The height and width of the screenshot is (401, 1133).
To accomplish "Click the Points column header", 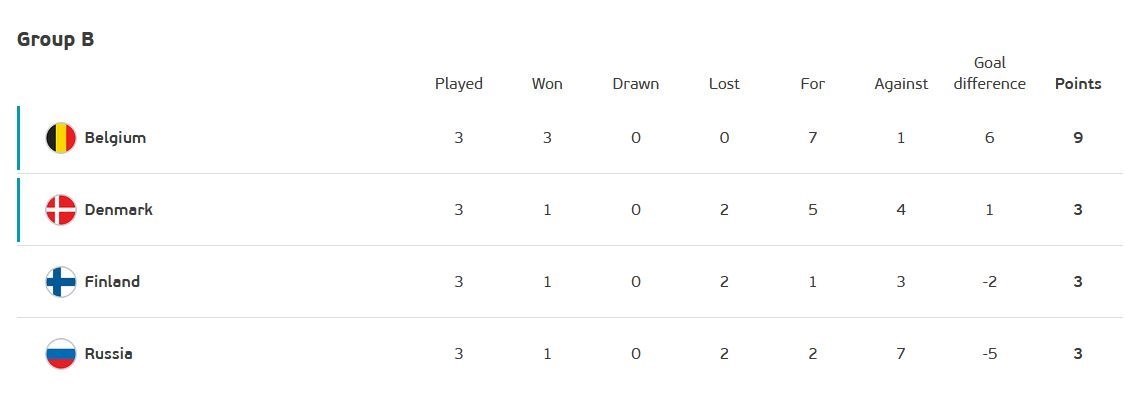I will click(x=1078, y=84).
